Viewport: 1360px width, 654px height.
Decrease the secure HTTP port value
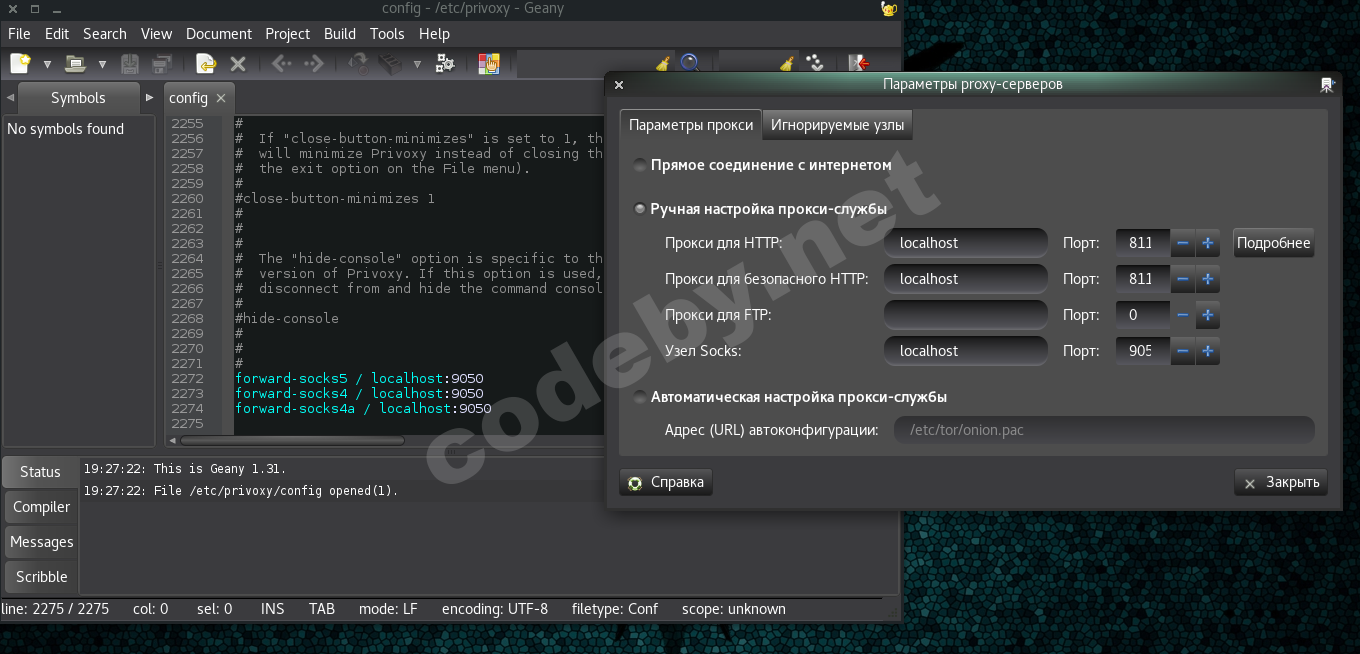point(1183,279)
